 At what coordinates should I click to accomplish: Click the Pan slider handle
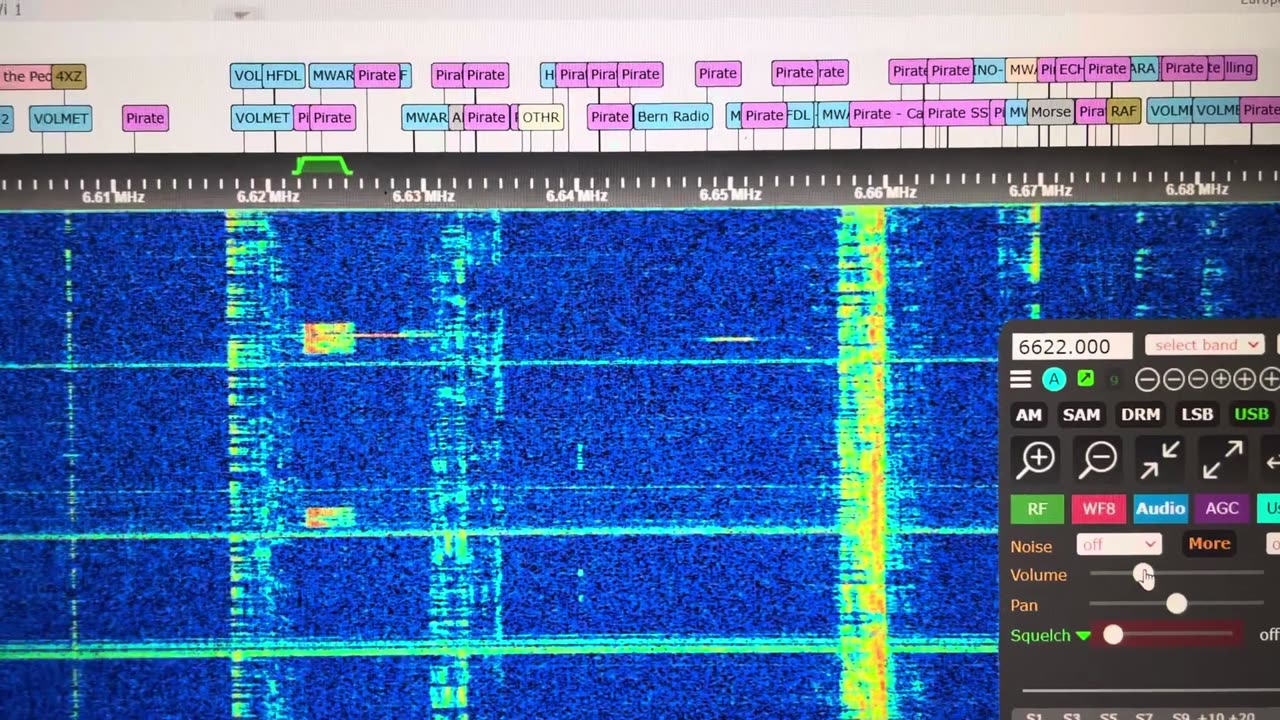coord(1176,604)
